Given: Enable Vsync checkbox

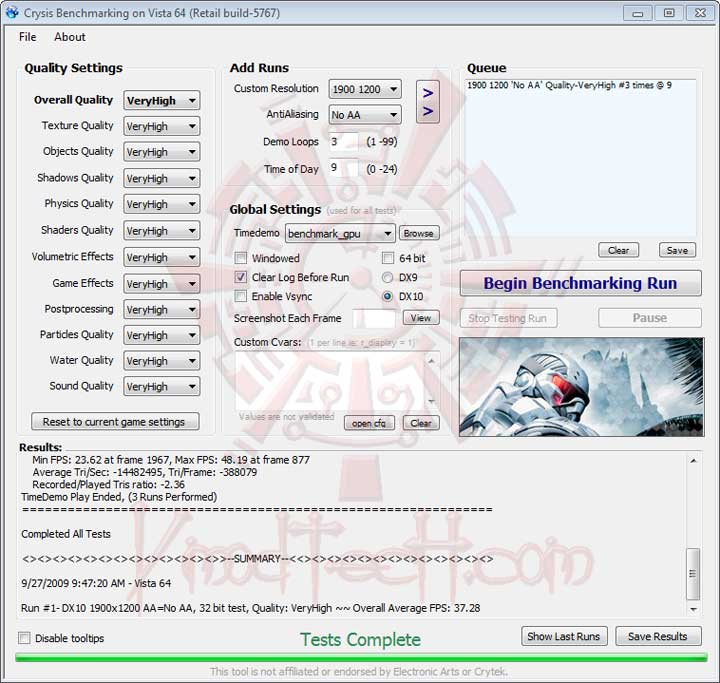Looking at the screenshot, I should [x=241, y=296].
